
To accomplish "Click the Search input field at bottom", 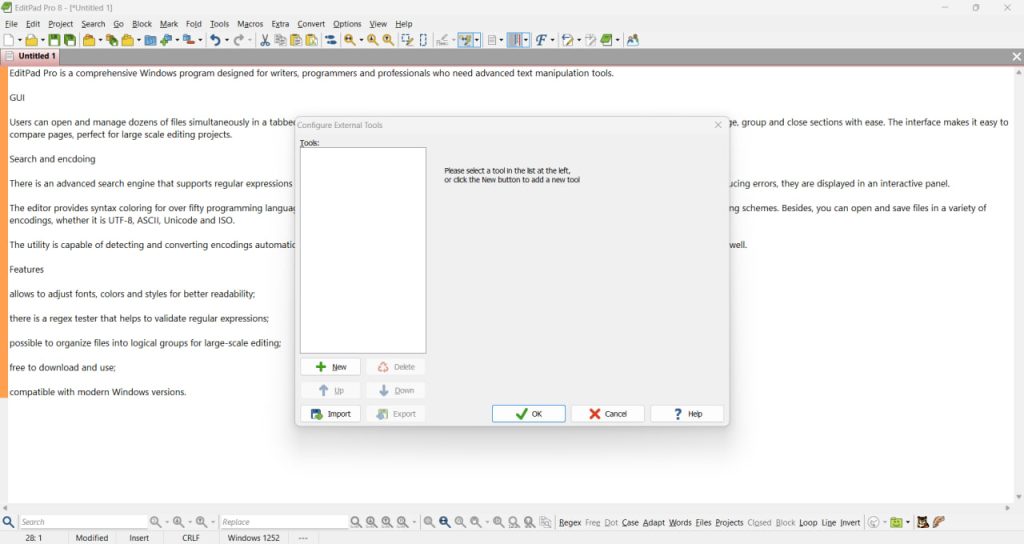I will click(83, 522).
